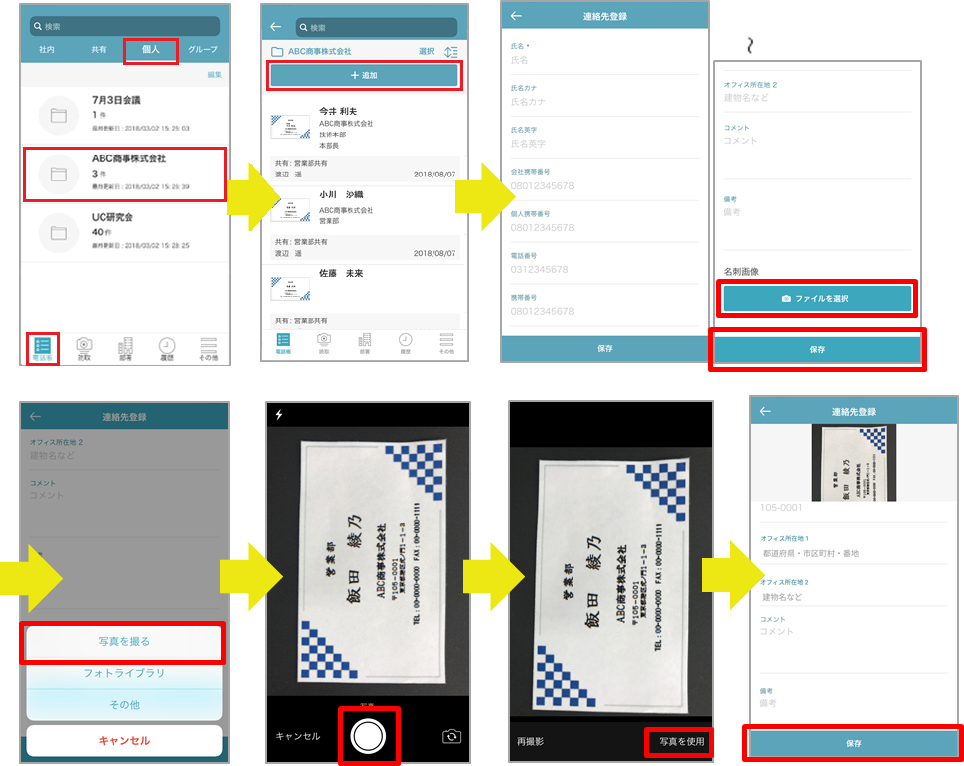Tap 再撮影 to retake the photo
964x766 pixels.
[530, 743]
